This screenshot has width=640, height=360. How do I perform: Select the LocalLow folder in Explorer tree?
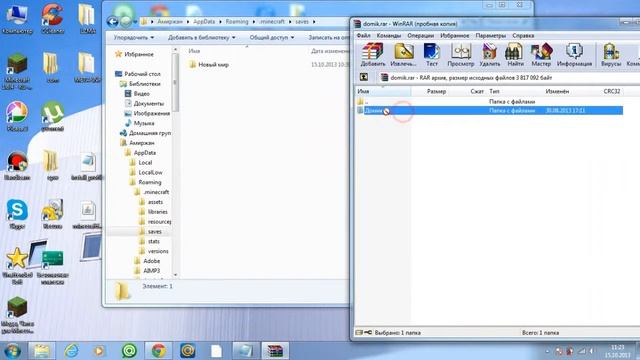click(146, 172)
